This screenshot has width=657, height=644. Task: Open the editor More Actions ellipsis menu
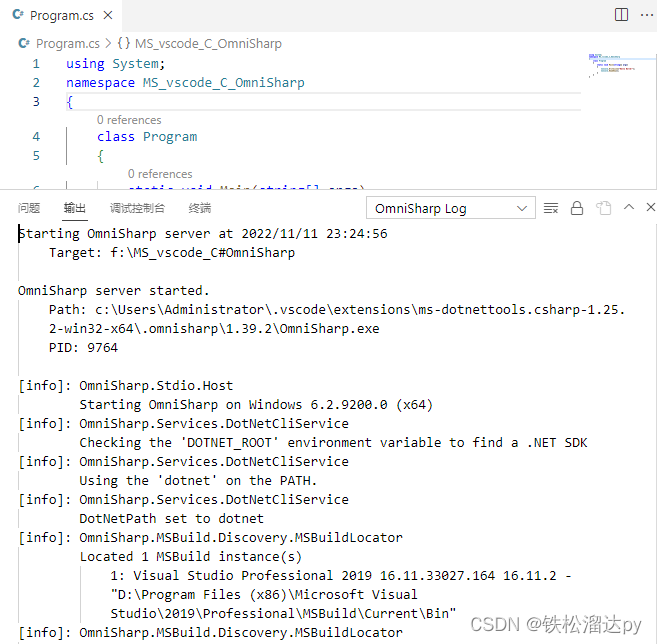(647, 16)
